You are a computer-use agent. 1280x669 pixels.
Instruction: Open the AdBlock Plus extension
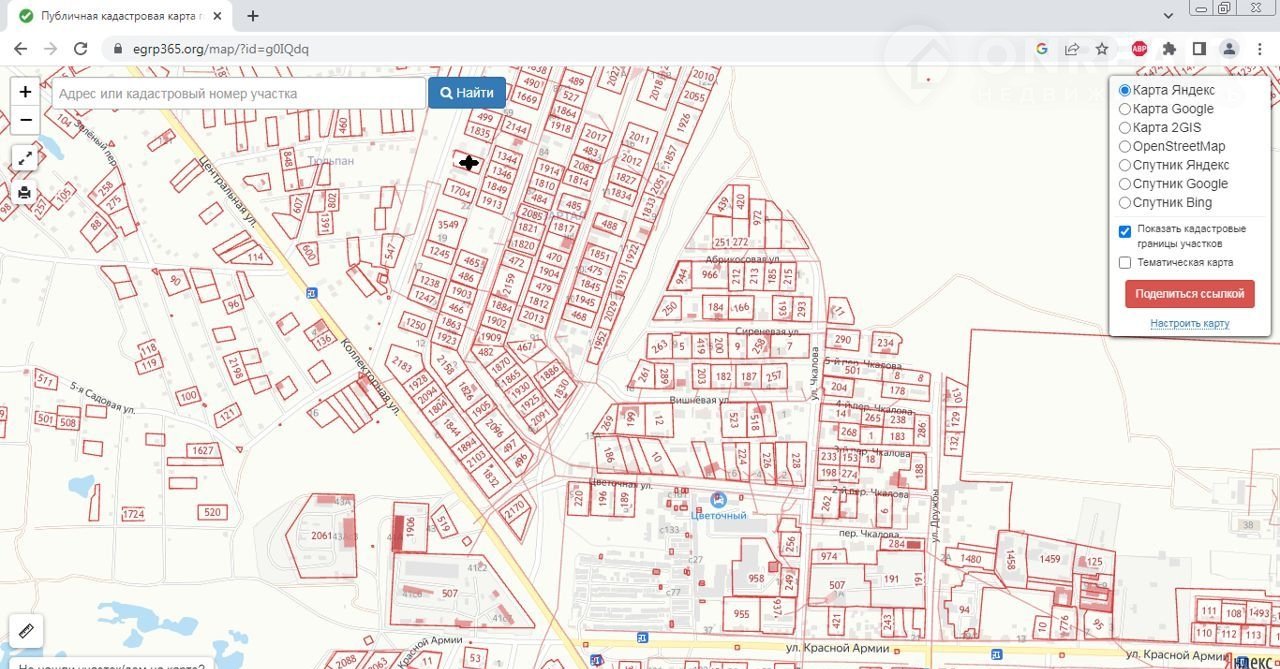[1139, 49]
